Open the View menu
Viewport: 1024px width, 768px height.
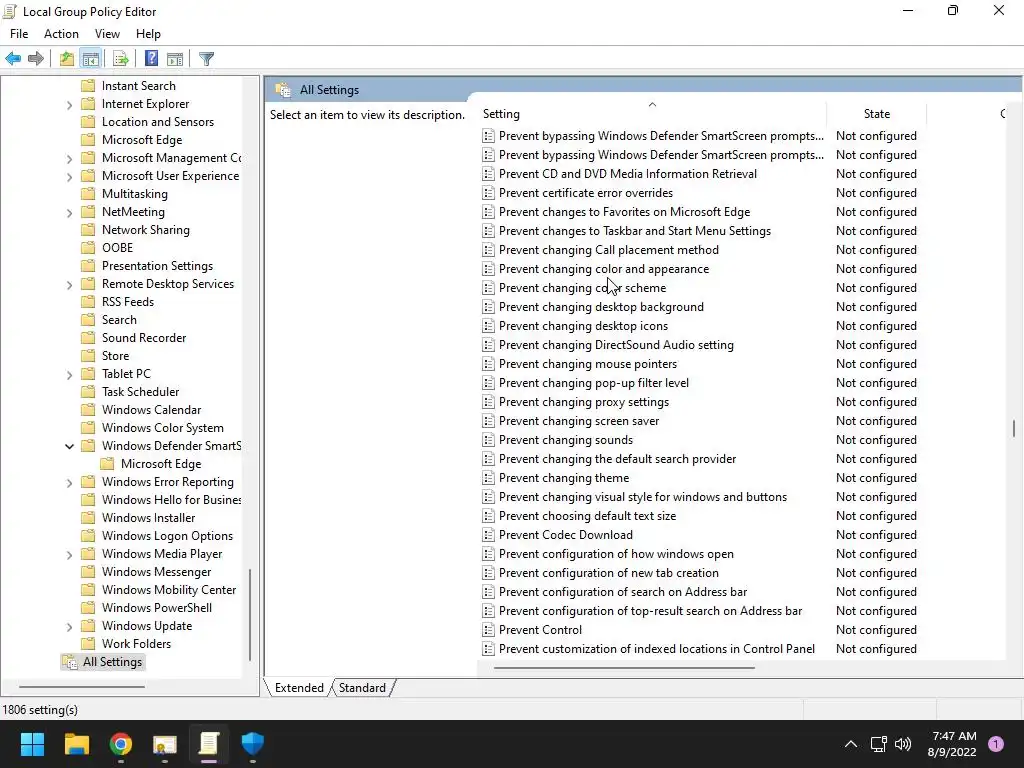(107, 34)
